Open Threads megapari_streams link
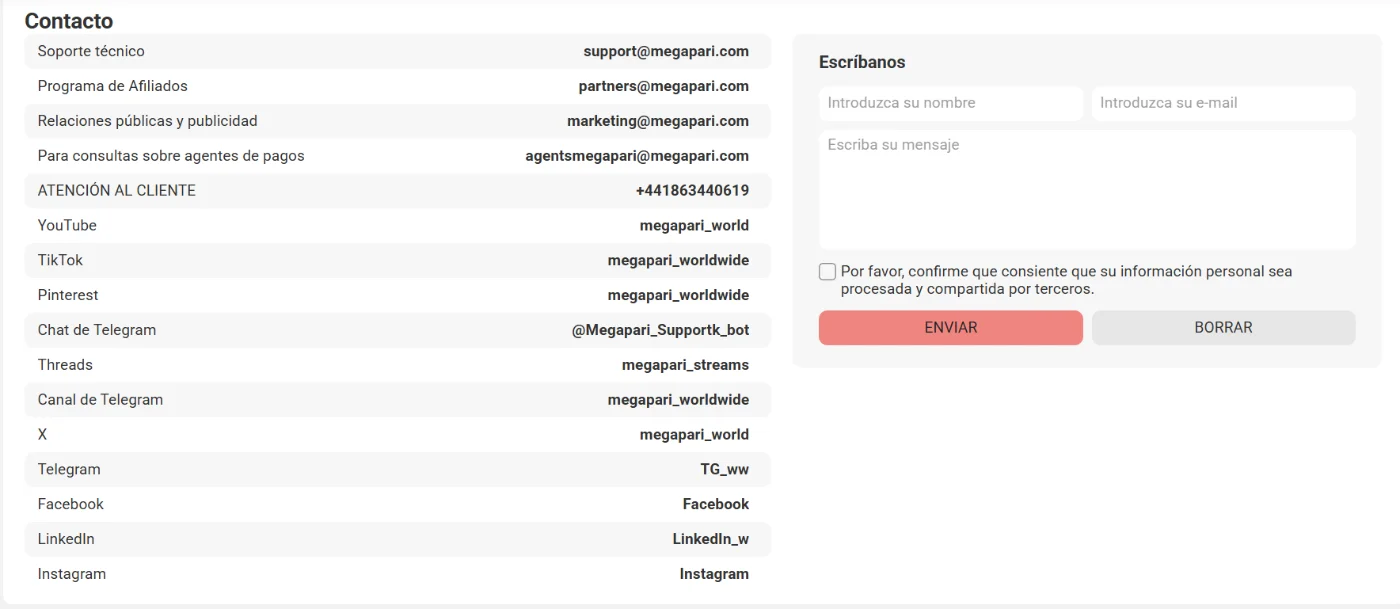Viewport: 1400px width, 609px height. (685, 365)
